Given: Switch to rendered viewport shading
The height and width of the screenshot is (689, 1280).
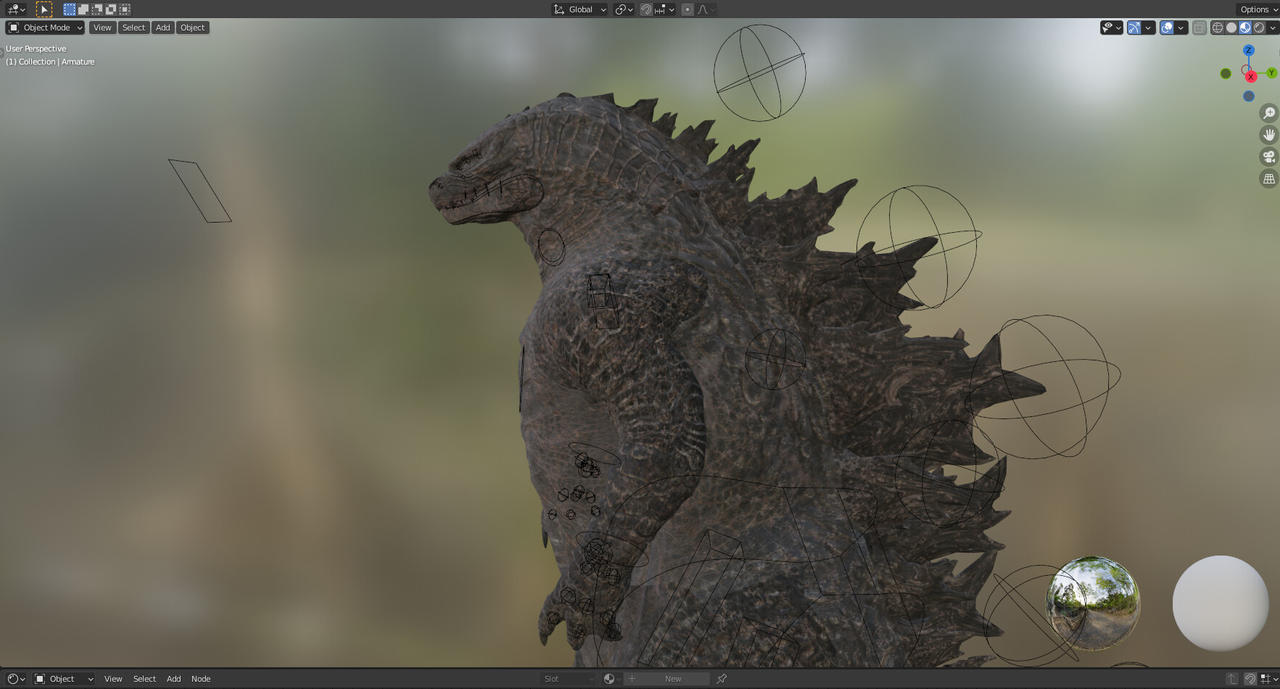Looking at the screenshot, I should pyautogui.click(x=1260, y=27).
